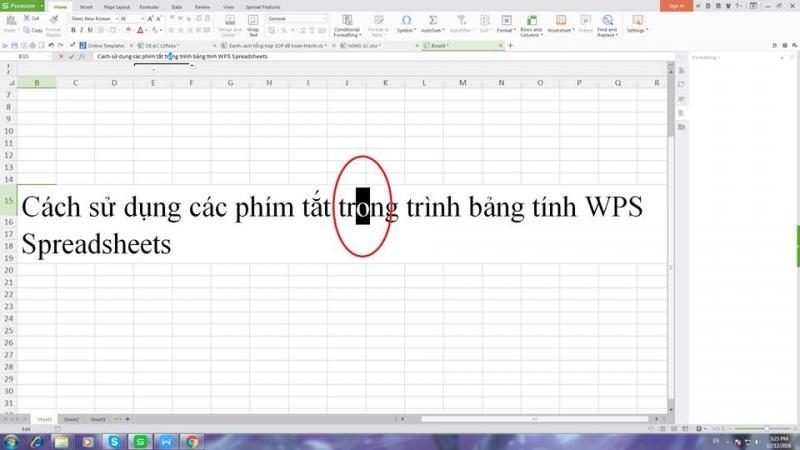Click the Format Painter brush icon
The height and width of the screenshot is (450, 800).
pos(54,19)
